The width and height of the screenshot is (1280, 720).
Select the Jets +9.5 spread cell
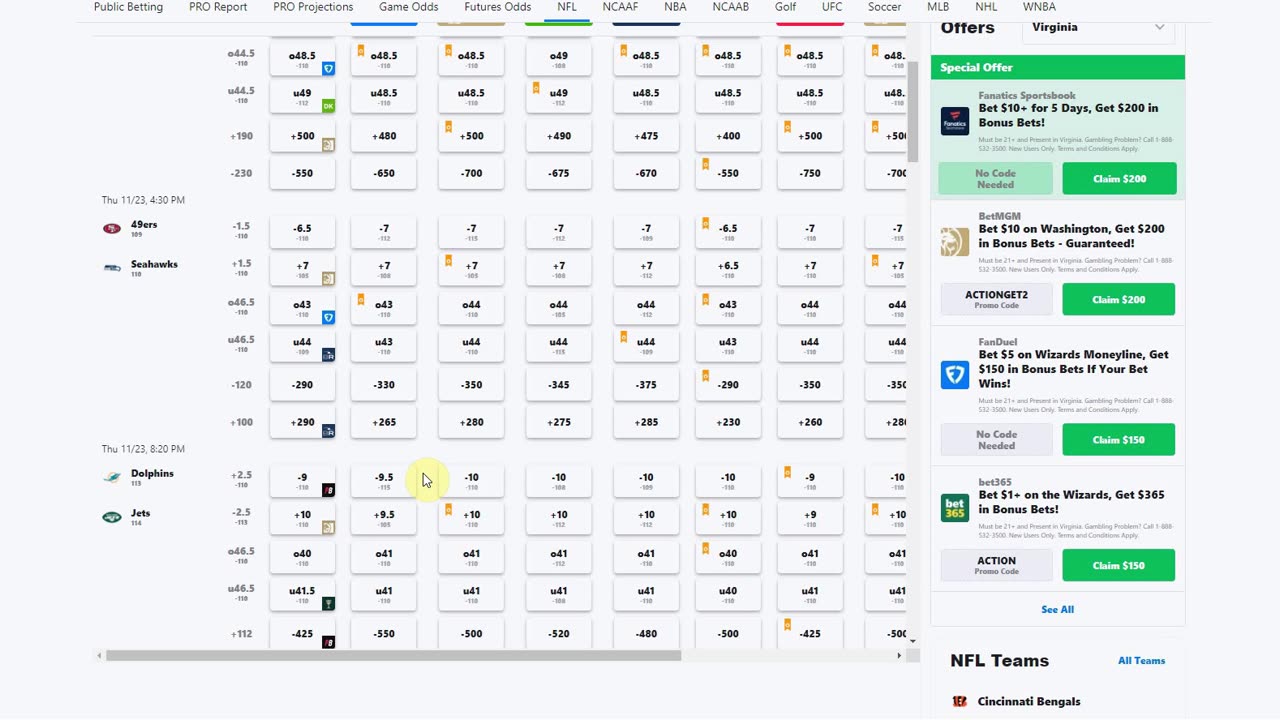click(x=384, y=520)
